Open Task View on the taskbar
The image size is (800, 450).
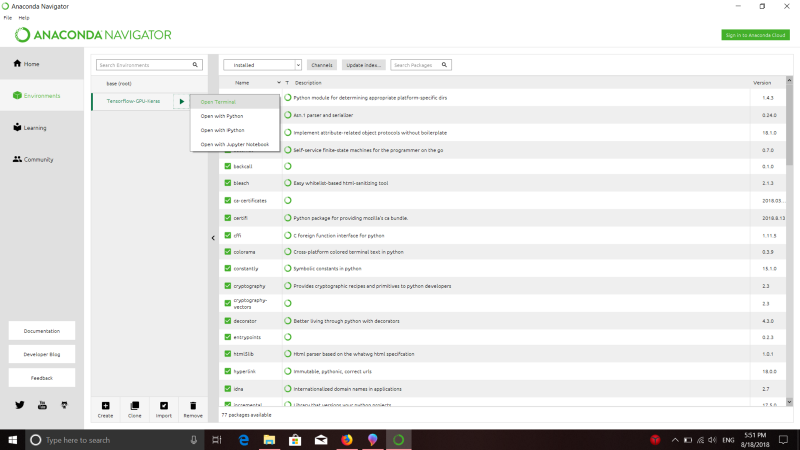coord(217,440)
